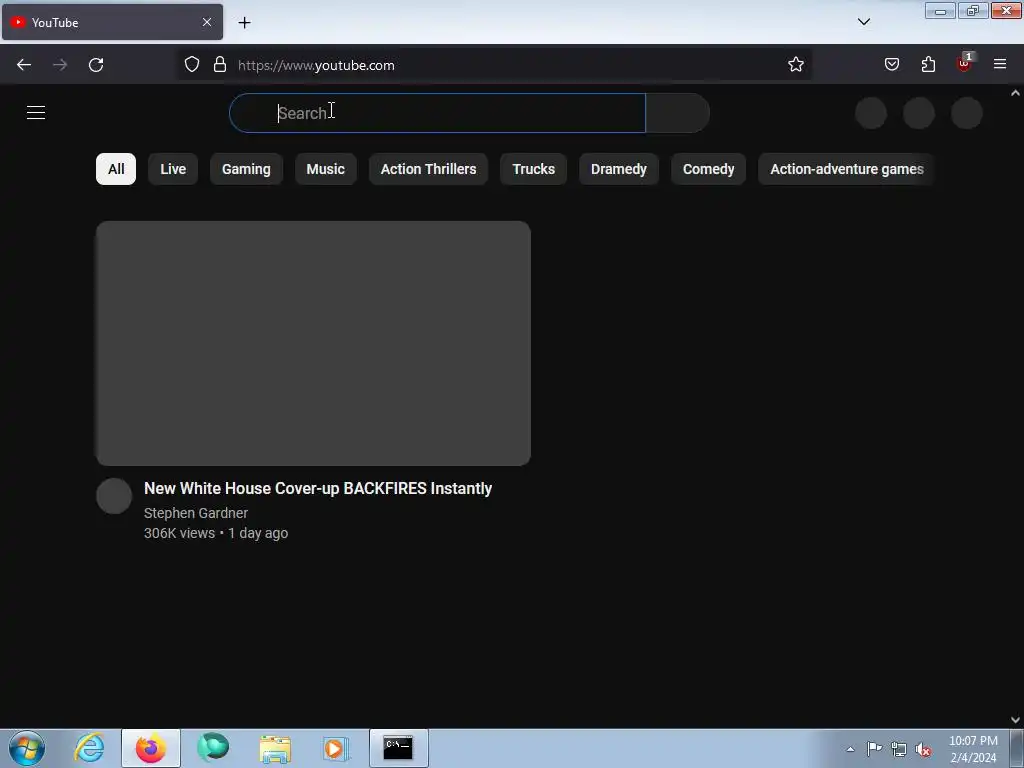The image size is (1024, 768).
Task: Click the address bar URL
Action: (316, 65)
